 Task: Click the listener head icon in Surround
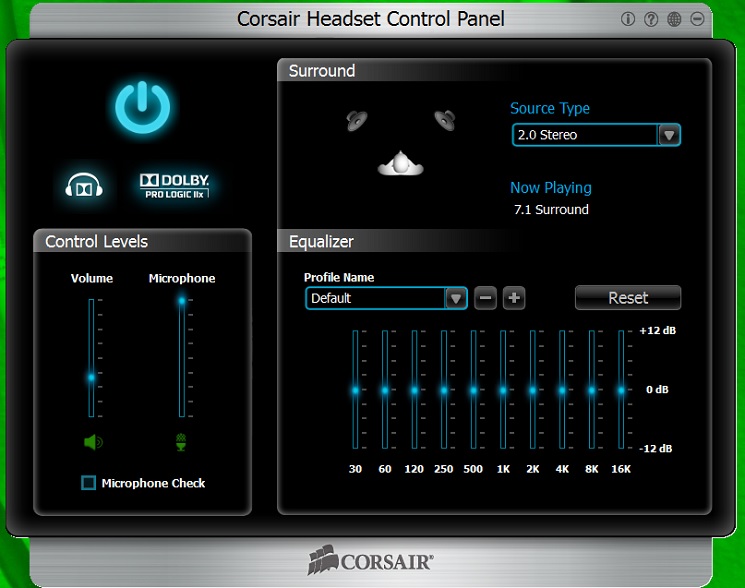pyautogui.click(x=401, y=163)
